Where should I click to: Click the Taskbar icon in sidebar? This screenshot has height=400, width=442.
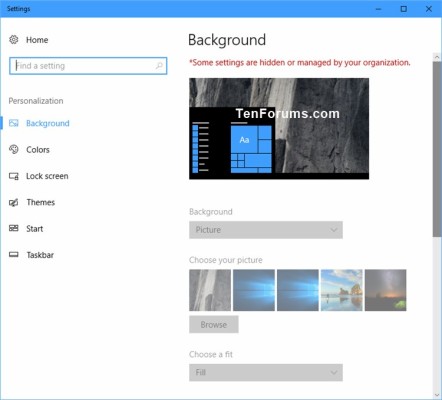(14, 255)
